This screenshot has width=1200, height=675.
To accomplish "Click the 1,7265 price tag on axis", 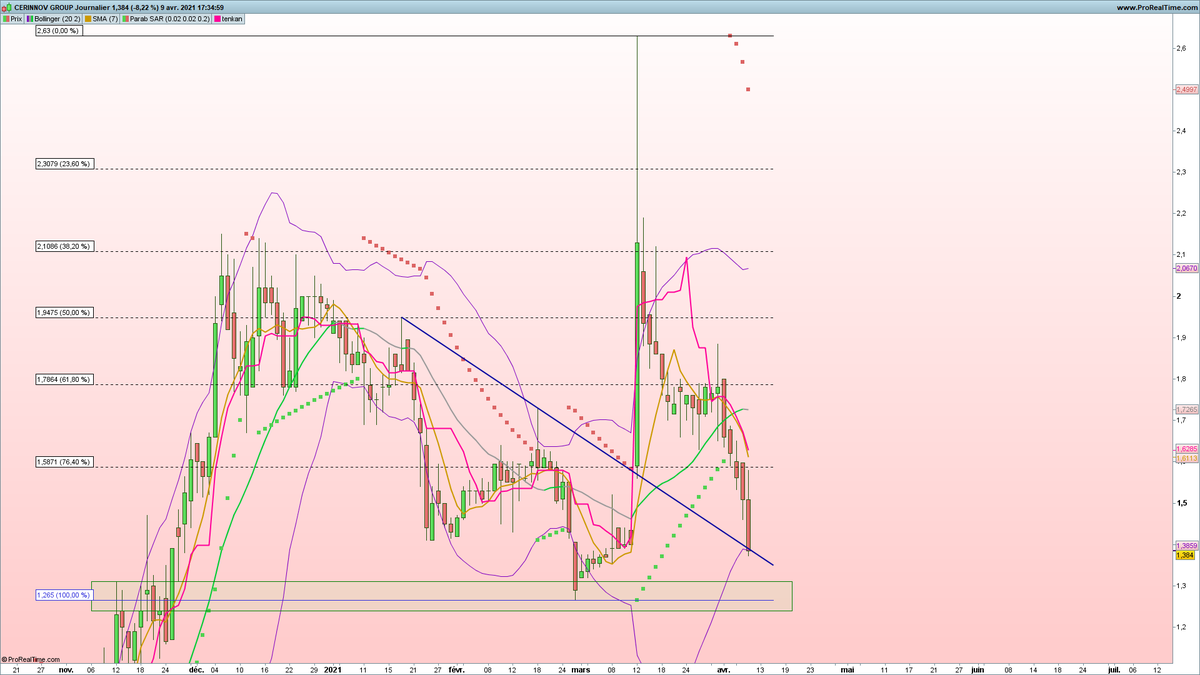I will click(x=1186, y=410).
